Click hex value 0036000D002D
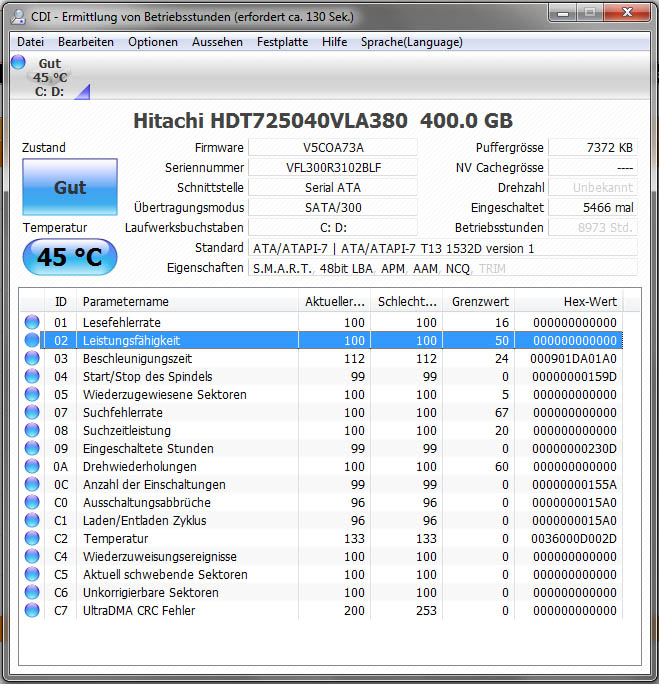The image size is (659, 684). pyautogui.click(x=574, y=539)
